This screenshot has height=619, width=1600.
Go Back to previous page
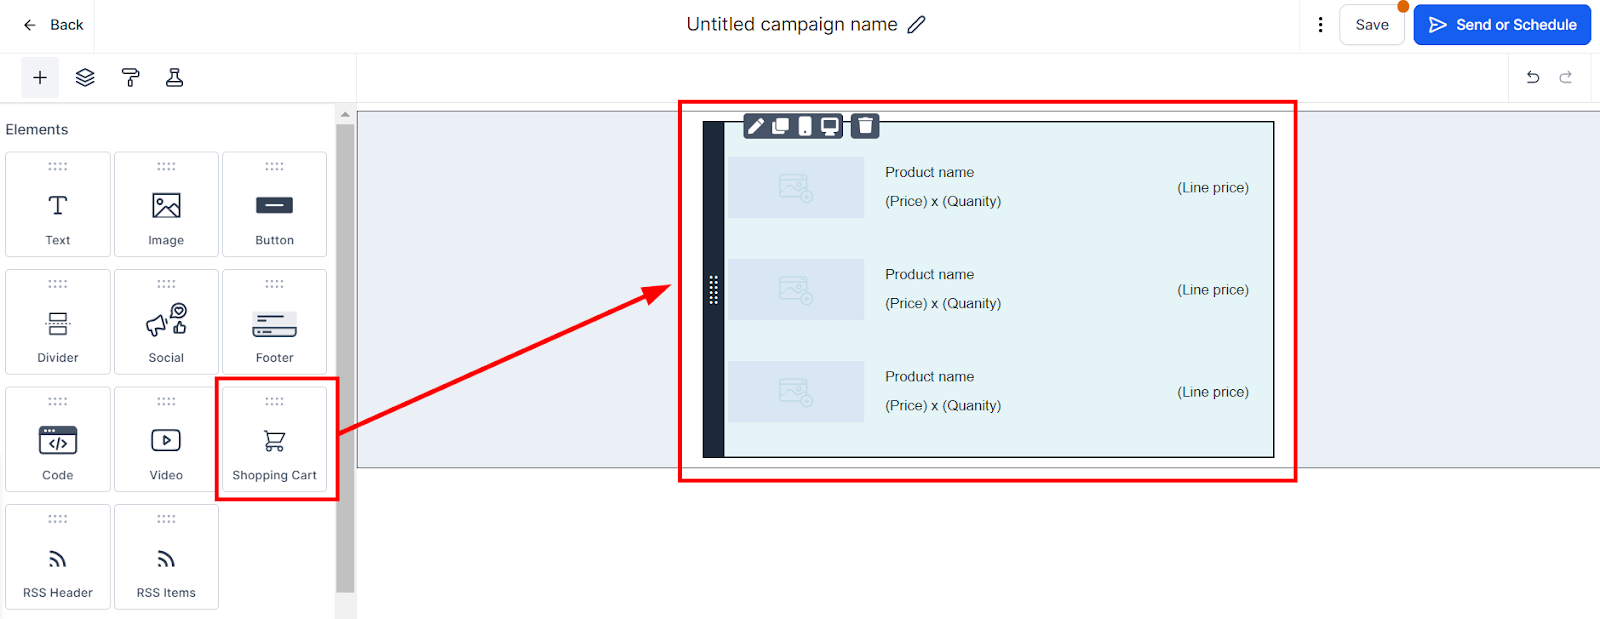click(x=54, y=25)
